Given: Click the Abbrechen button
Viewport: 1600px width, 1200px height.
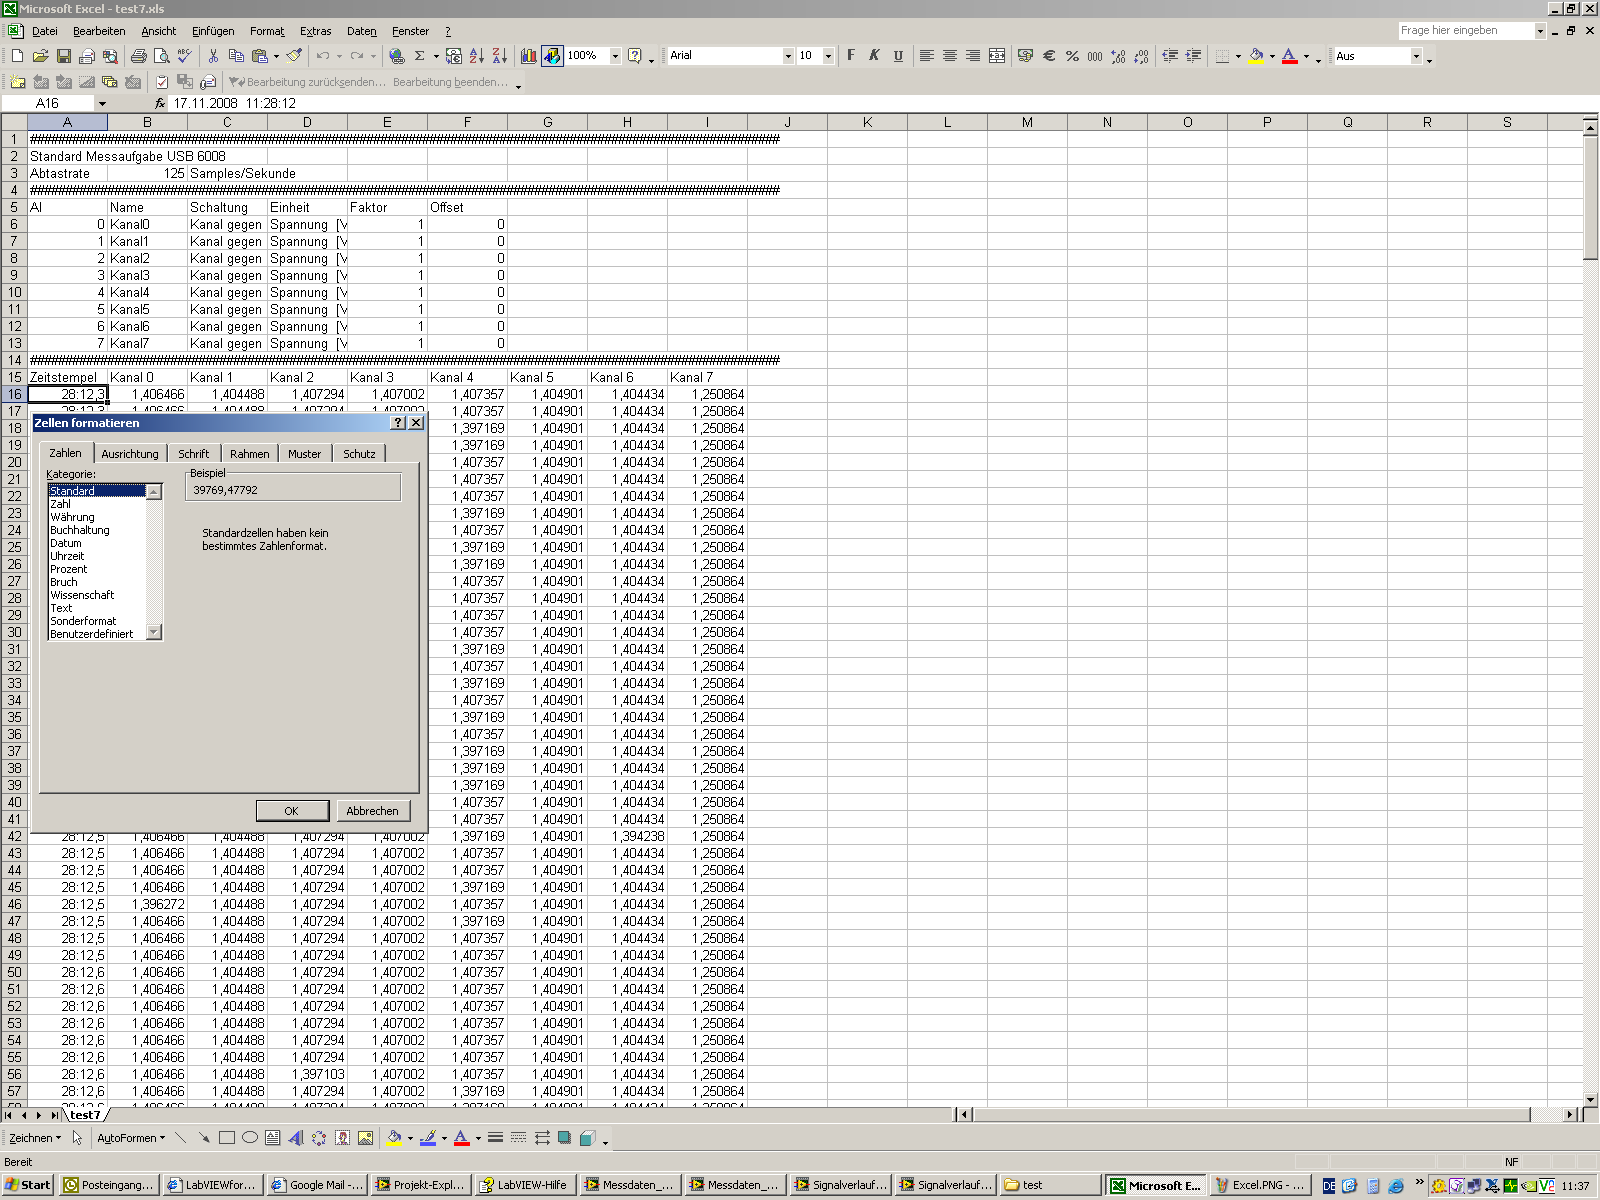Looking at the screenshot, I should point(372,811).
